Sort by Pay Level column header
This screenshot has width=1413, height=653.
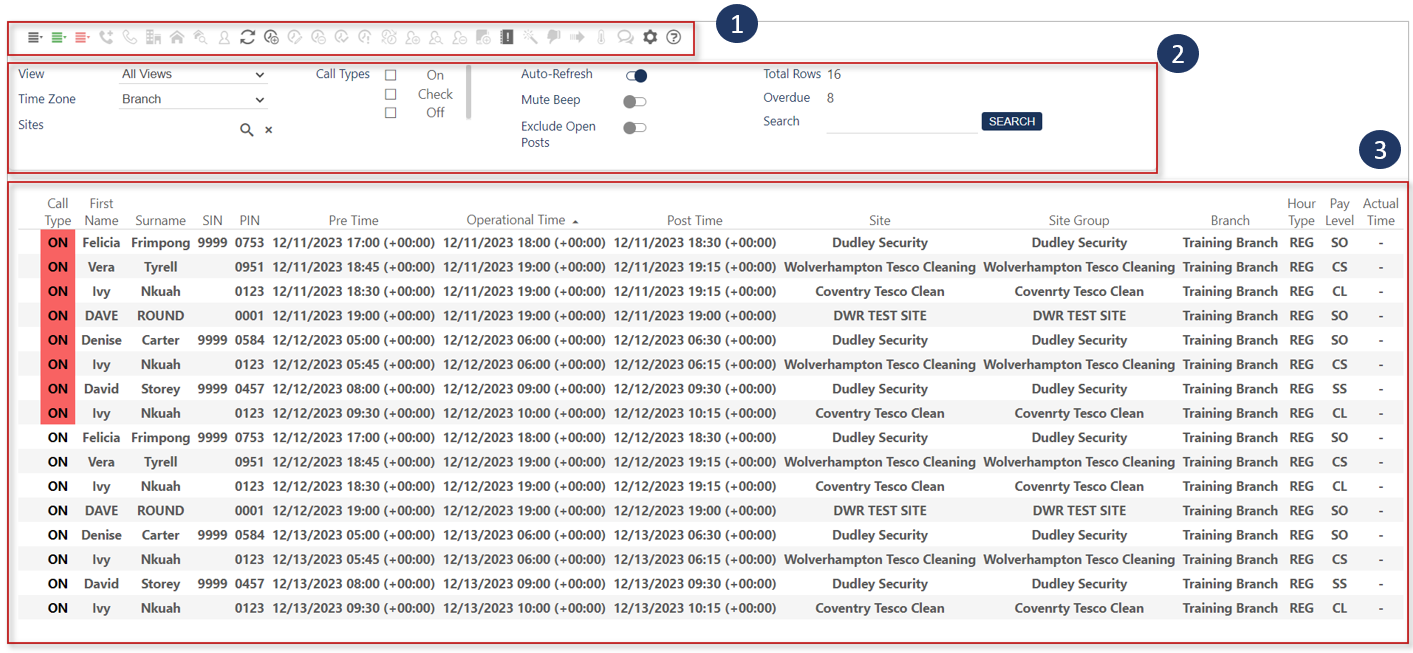coord(1340,212)
